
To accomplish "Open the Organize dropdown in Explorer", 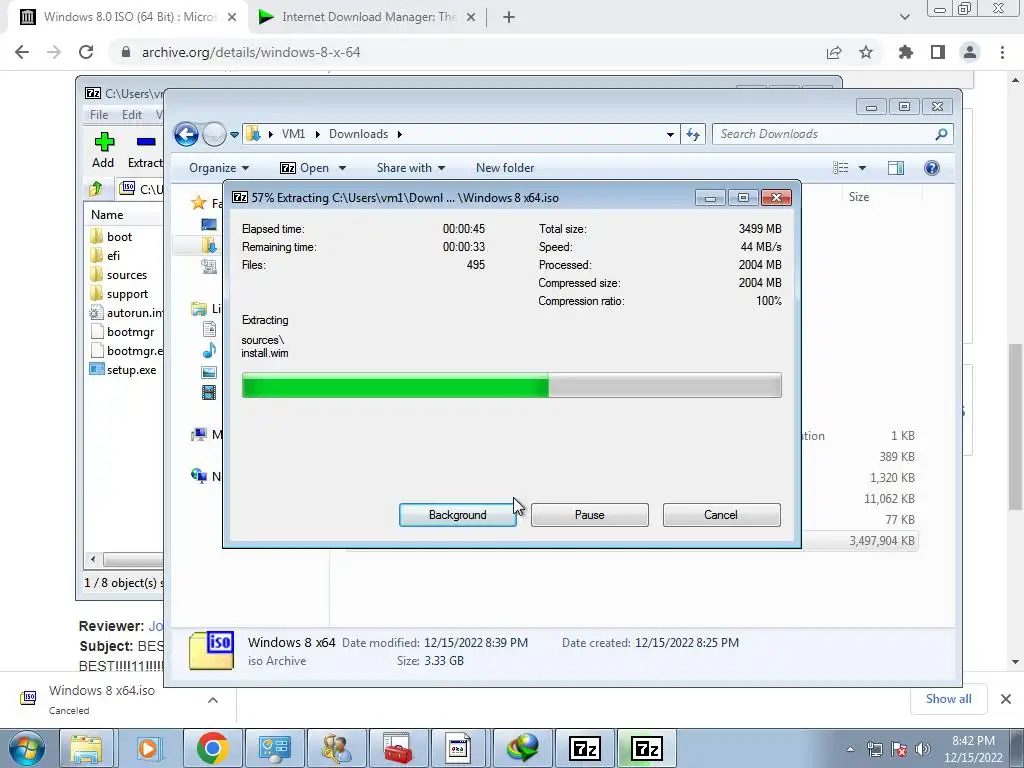I will click(x=219, y=168).
